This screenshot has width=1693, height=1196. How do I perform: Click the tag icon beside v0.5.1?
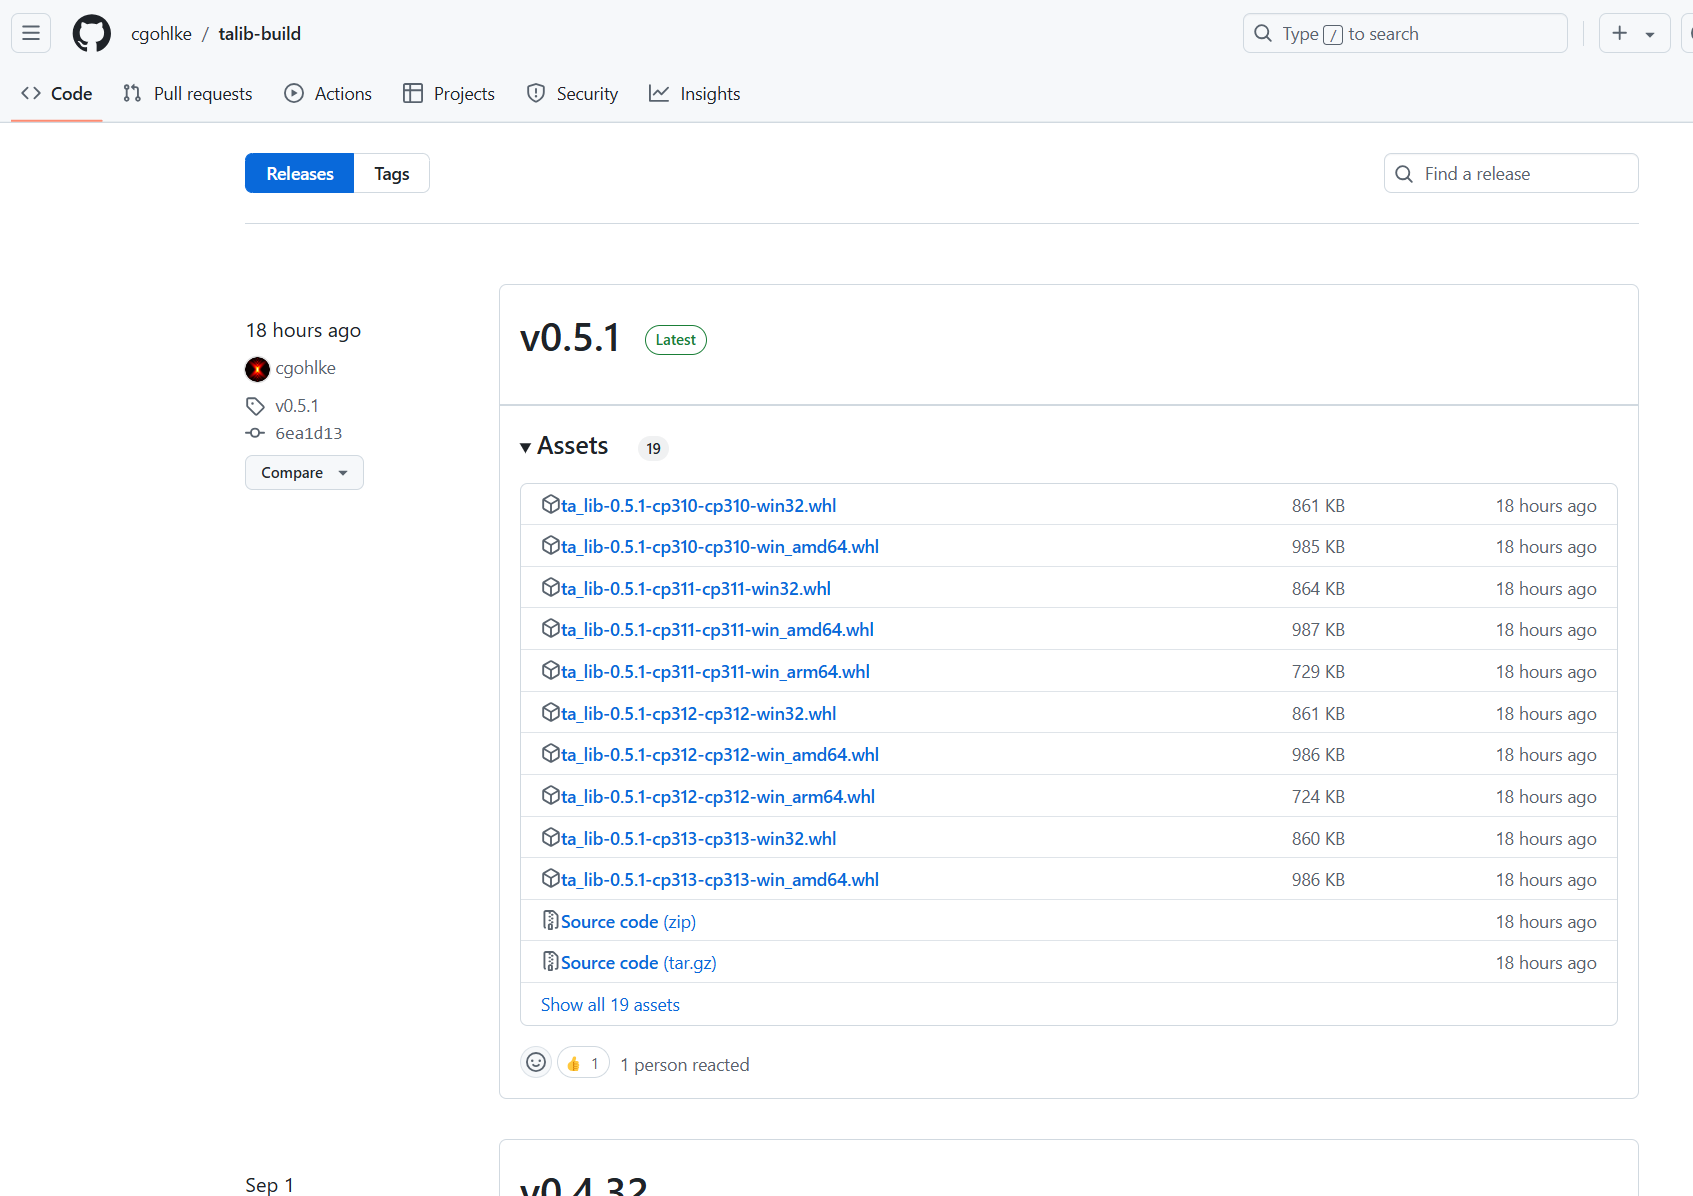click(255, 405)
